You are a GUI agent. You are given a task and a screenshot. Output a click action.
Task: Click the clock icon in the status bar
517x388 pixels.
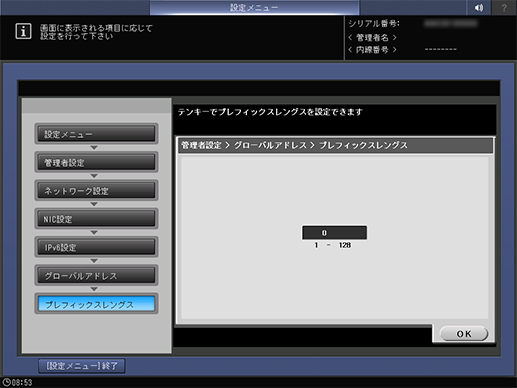[x=6, y=382]
